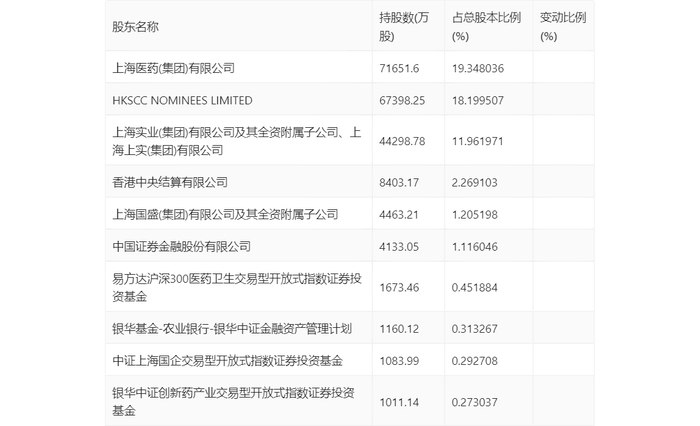700x426 pixels.
Task: Select shareholder 上海医药(集团)有限公司
Action: pyautogui.click(x=173, y=68)
